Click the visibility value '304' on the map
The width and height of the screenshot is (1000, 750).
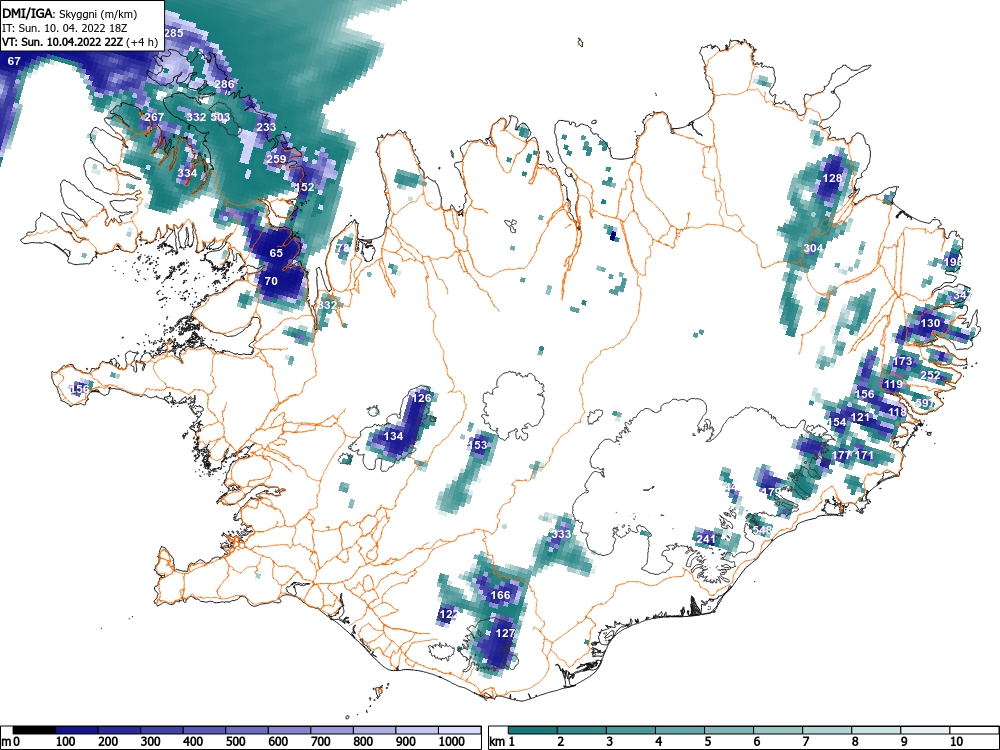click(x=812, y=248)
